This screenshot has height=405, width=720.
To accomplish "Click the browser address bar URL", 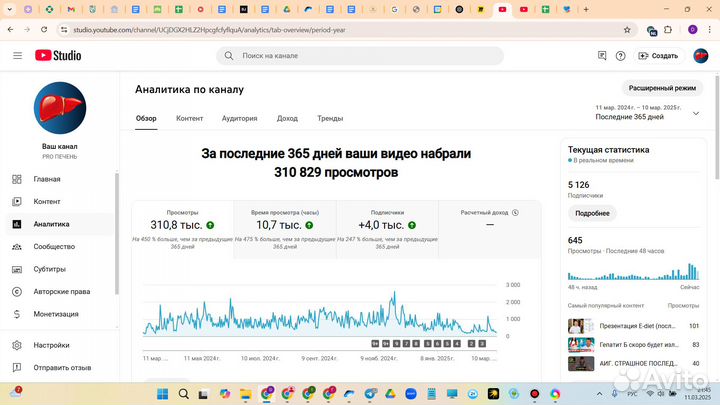I will pos(209,30).
